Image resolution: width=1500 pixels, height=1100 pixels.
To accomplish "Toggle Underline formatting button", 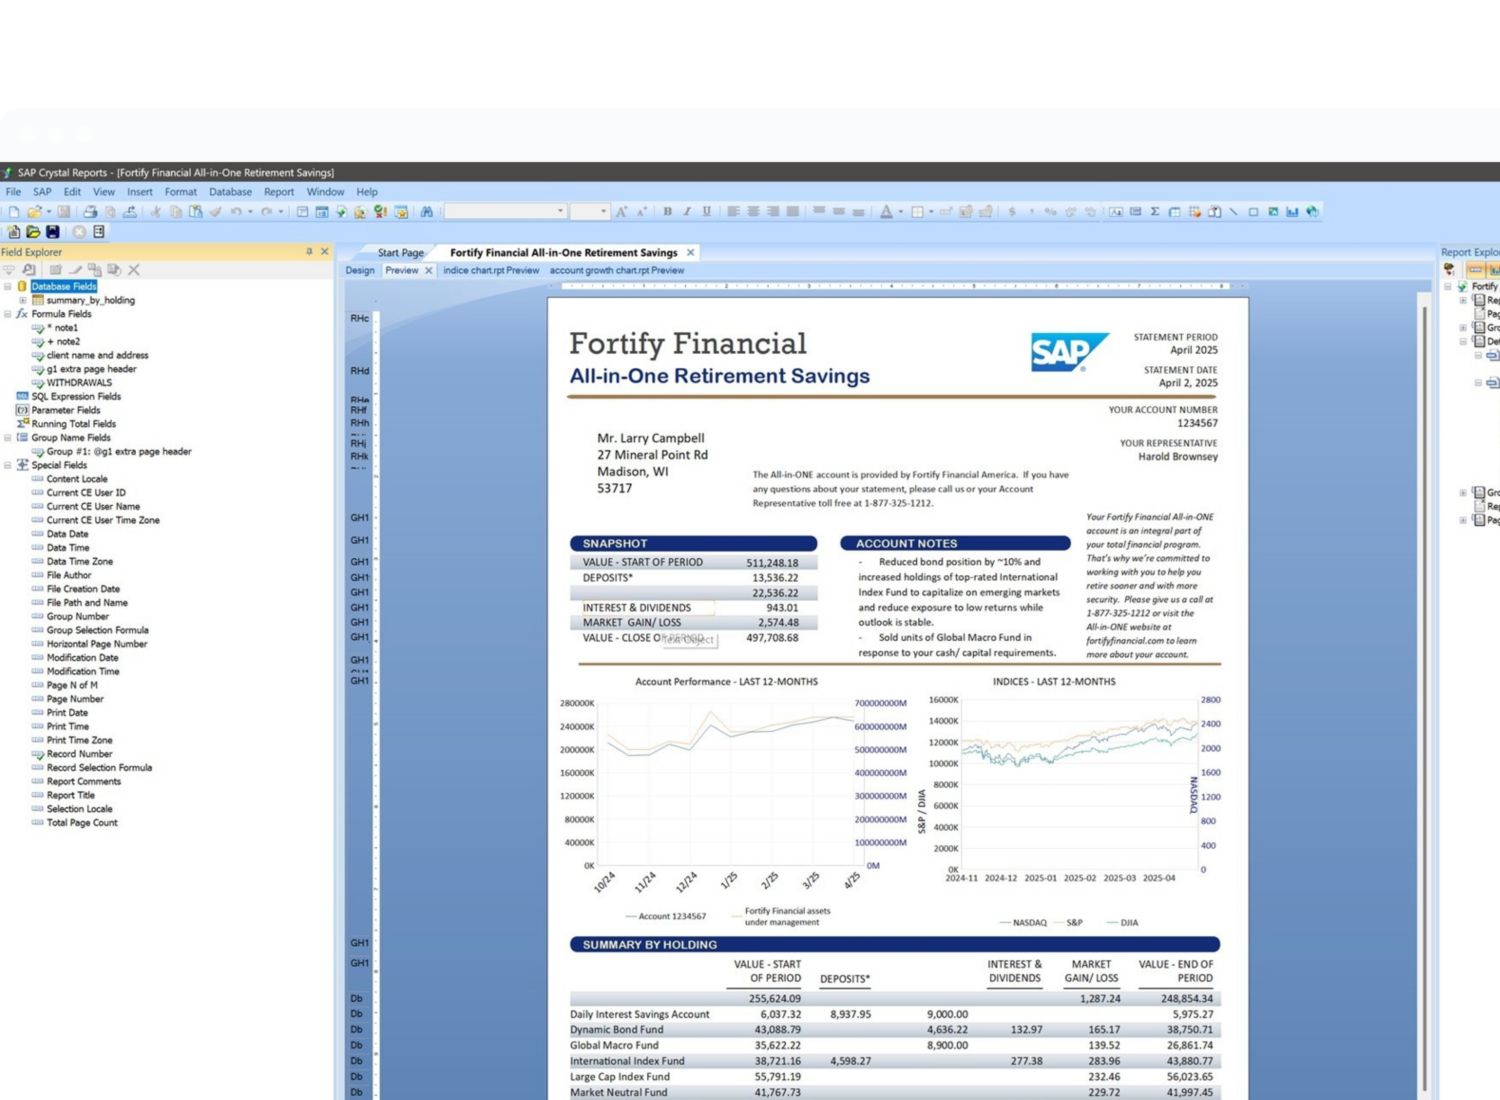I will (x=707, y=212).
